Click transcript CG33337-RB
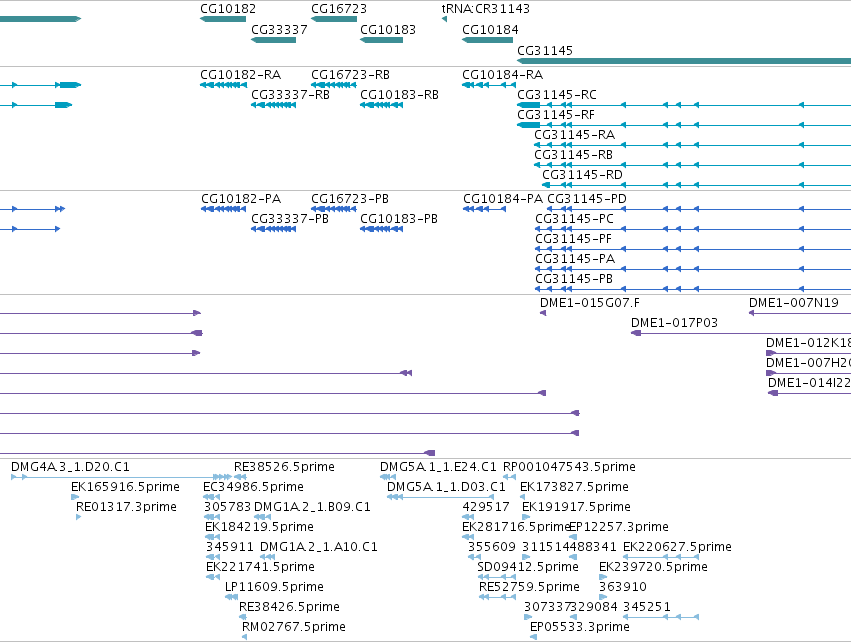Screen dimensions: 851x642 click(x=274, y=105)
